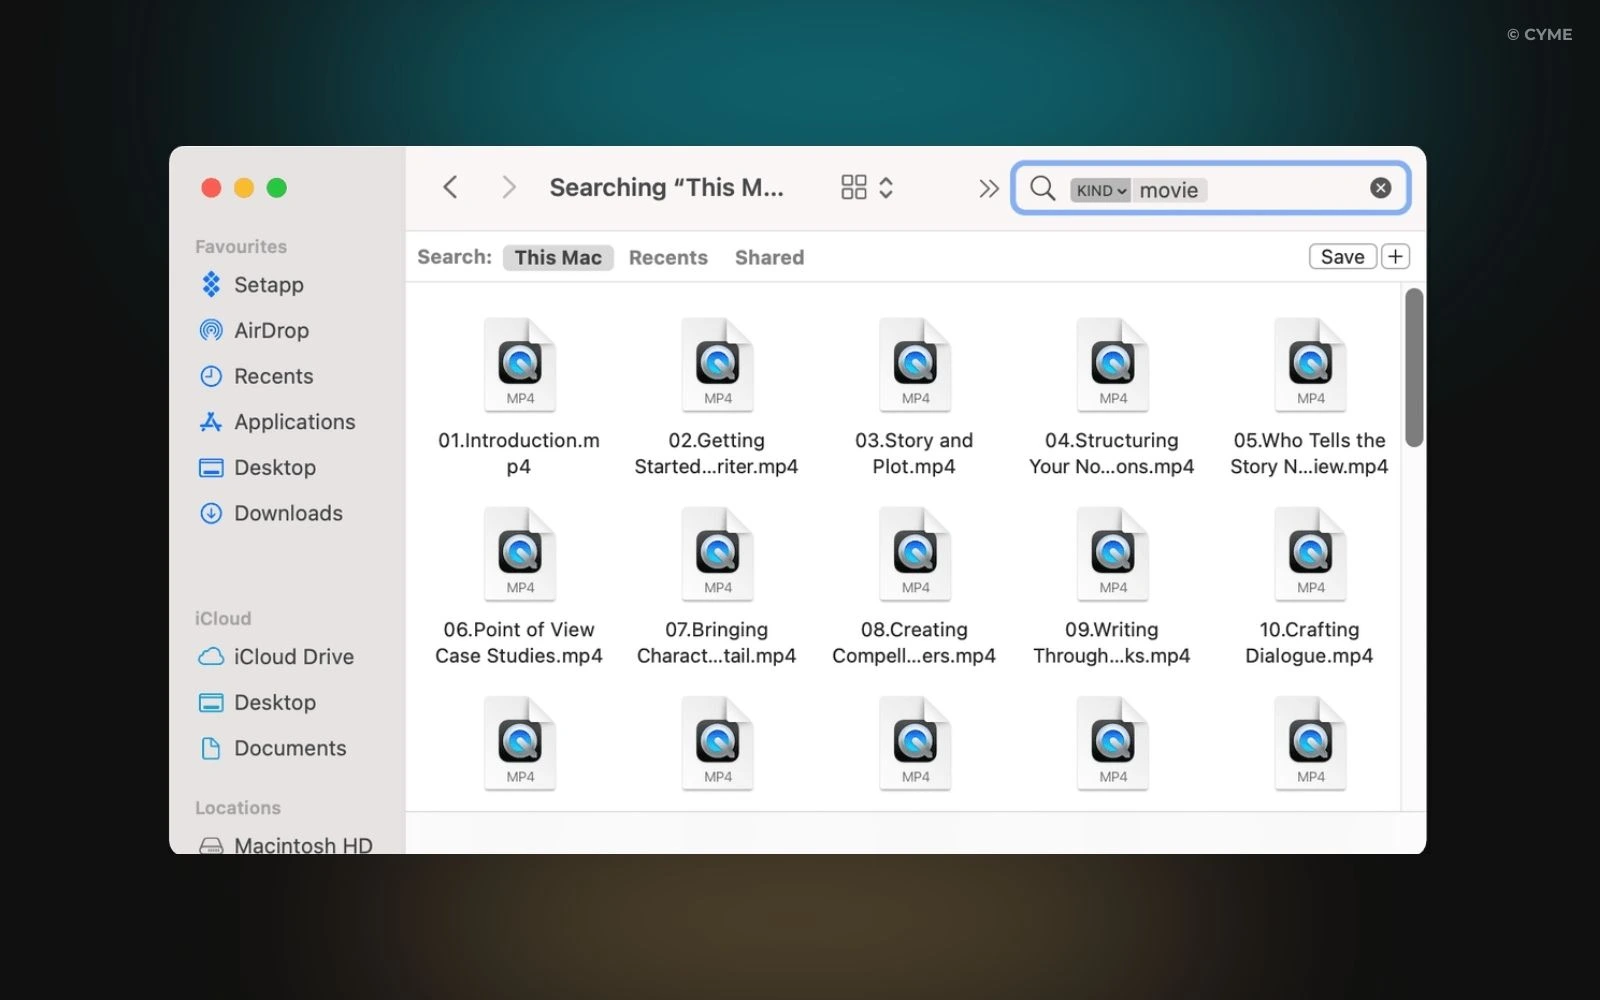Select 04.Structuring Your No file icon
This screenshot has width=1600, height=1000.
(x=1112, y=365)
